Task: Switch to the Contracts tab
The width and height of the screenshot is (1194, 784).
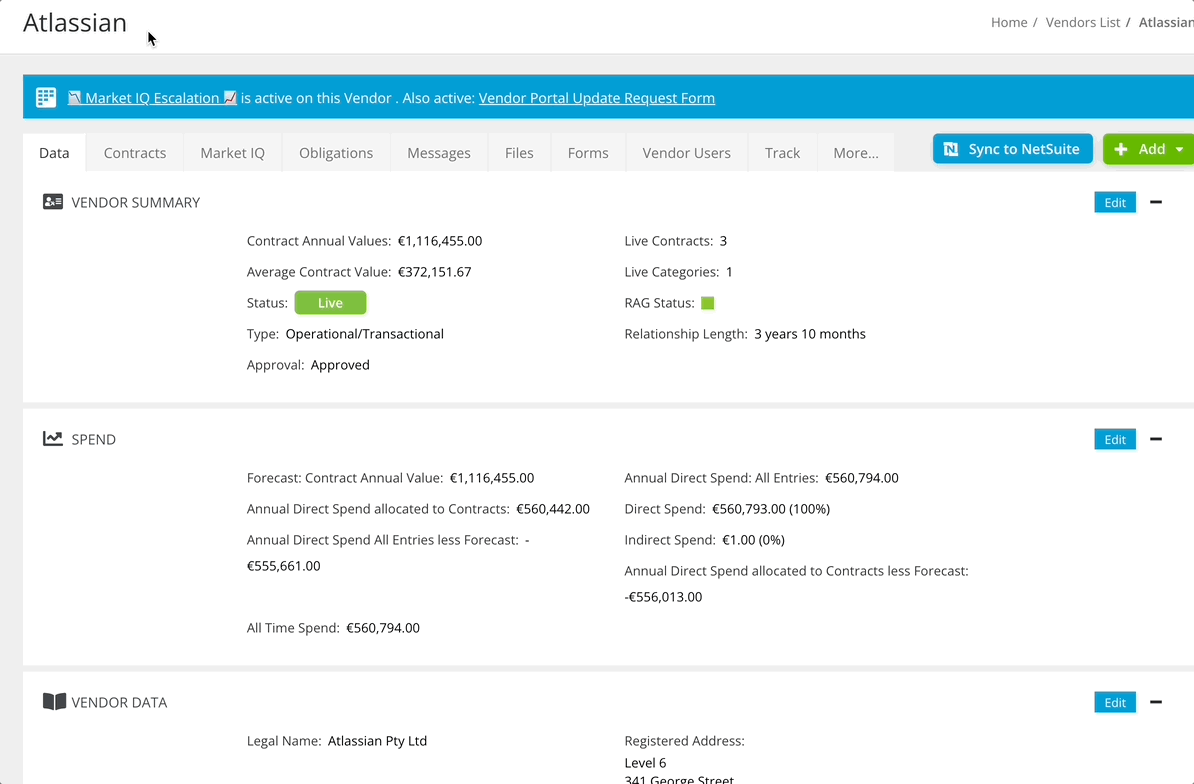Action: [135, 153]
